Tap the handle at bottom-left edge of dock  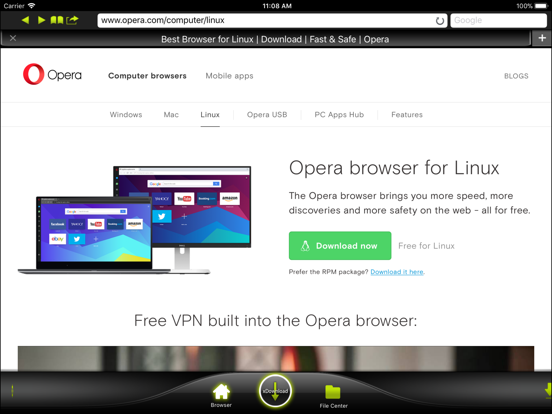[12, 391]
